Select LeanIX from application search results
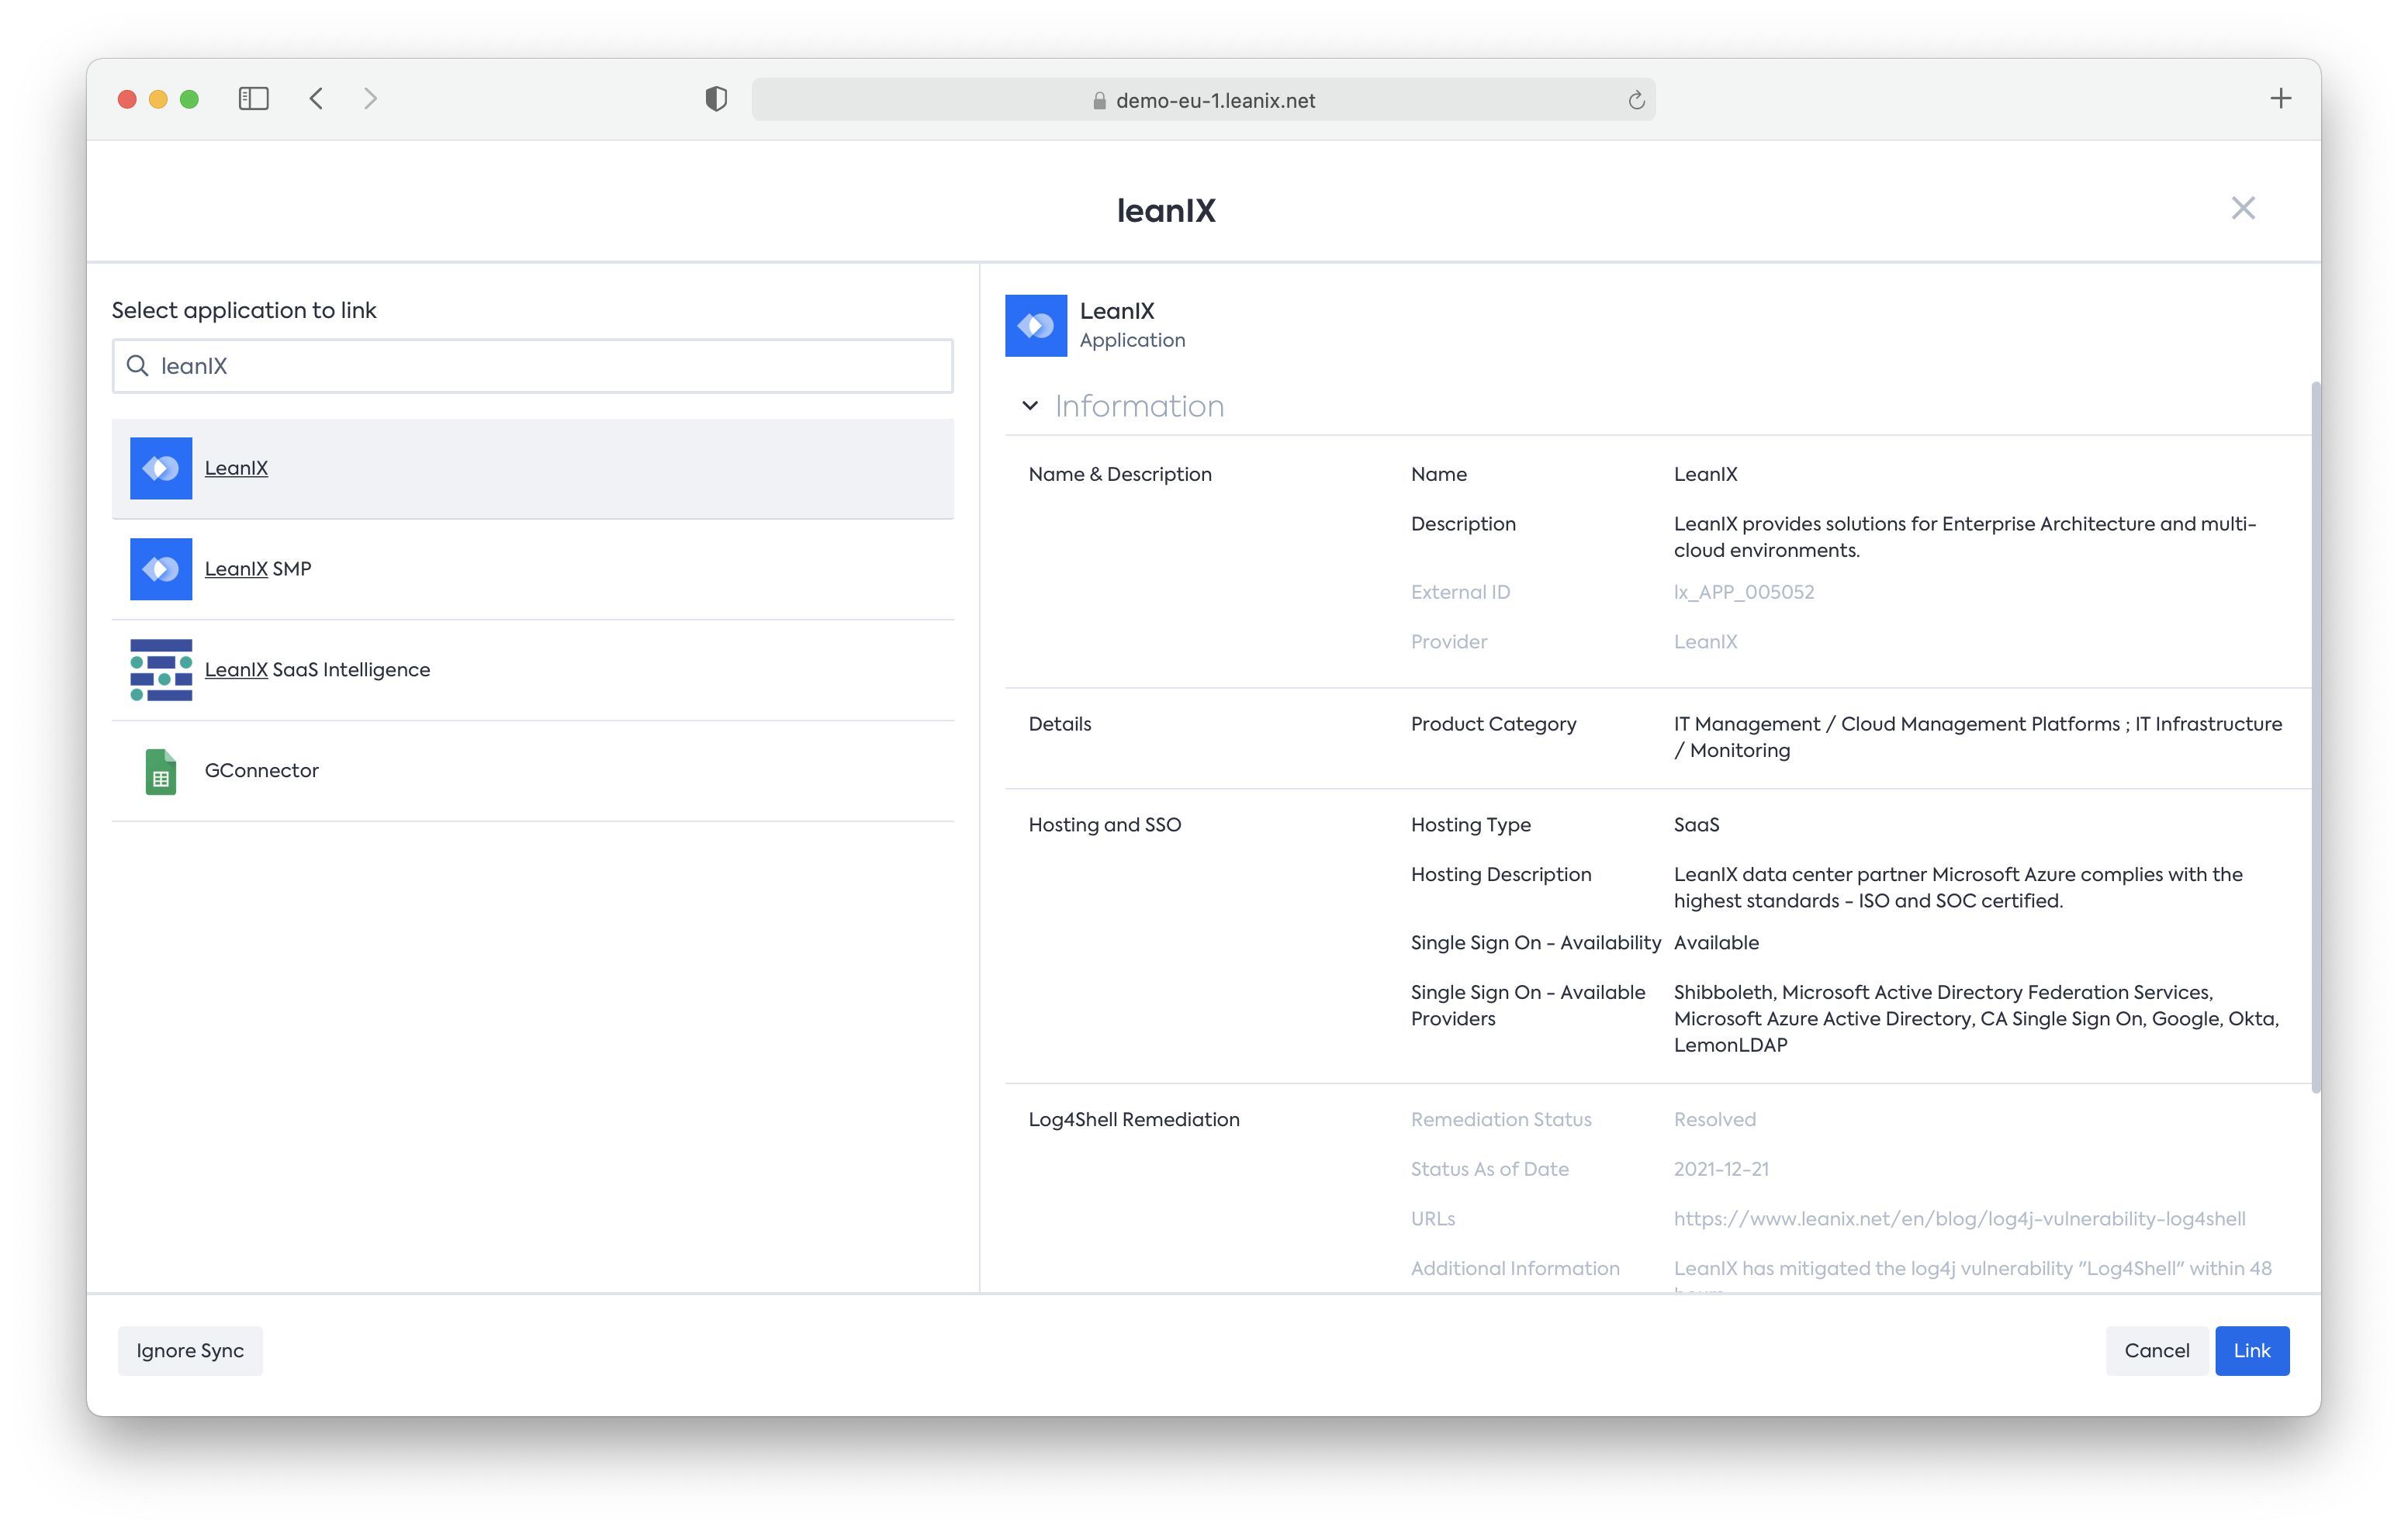This screenshot has width=2408, height=1531. [x=534, y=466]
